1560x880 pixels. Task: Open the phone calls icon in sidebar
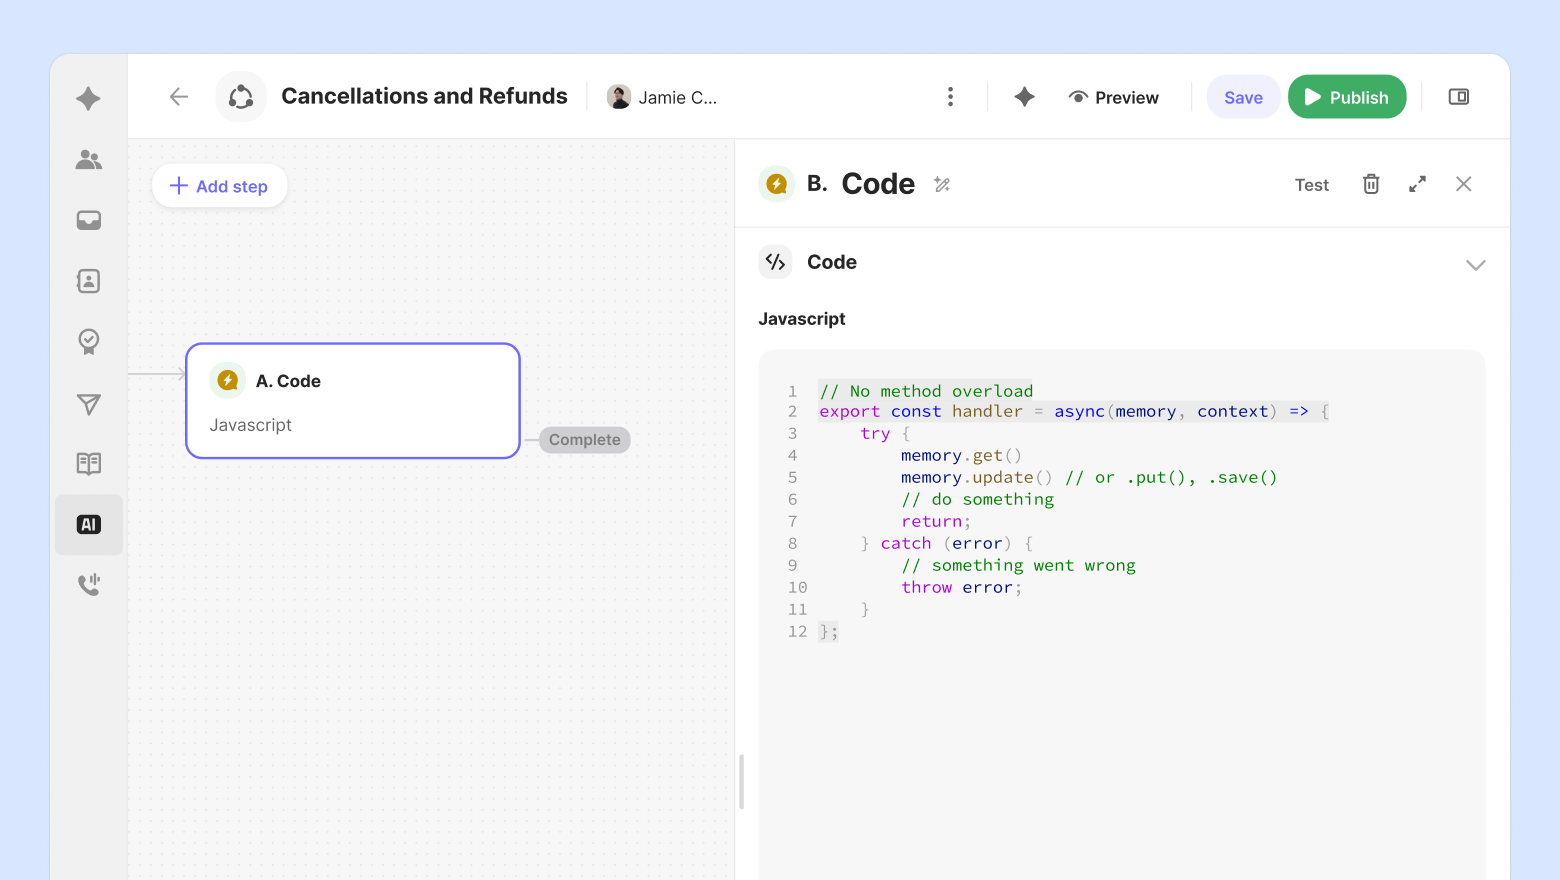pyautogui.click(x=89, y=585)
